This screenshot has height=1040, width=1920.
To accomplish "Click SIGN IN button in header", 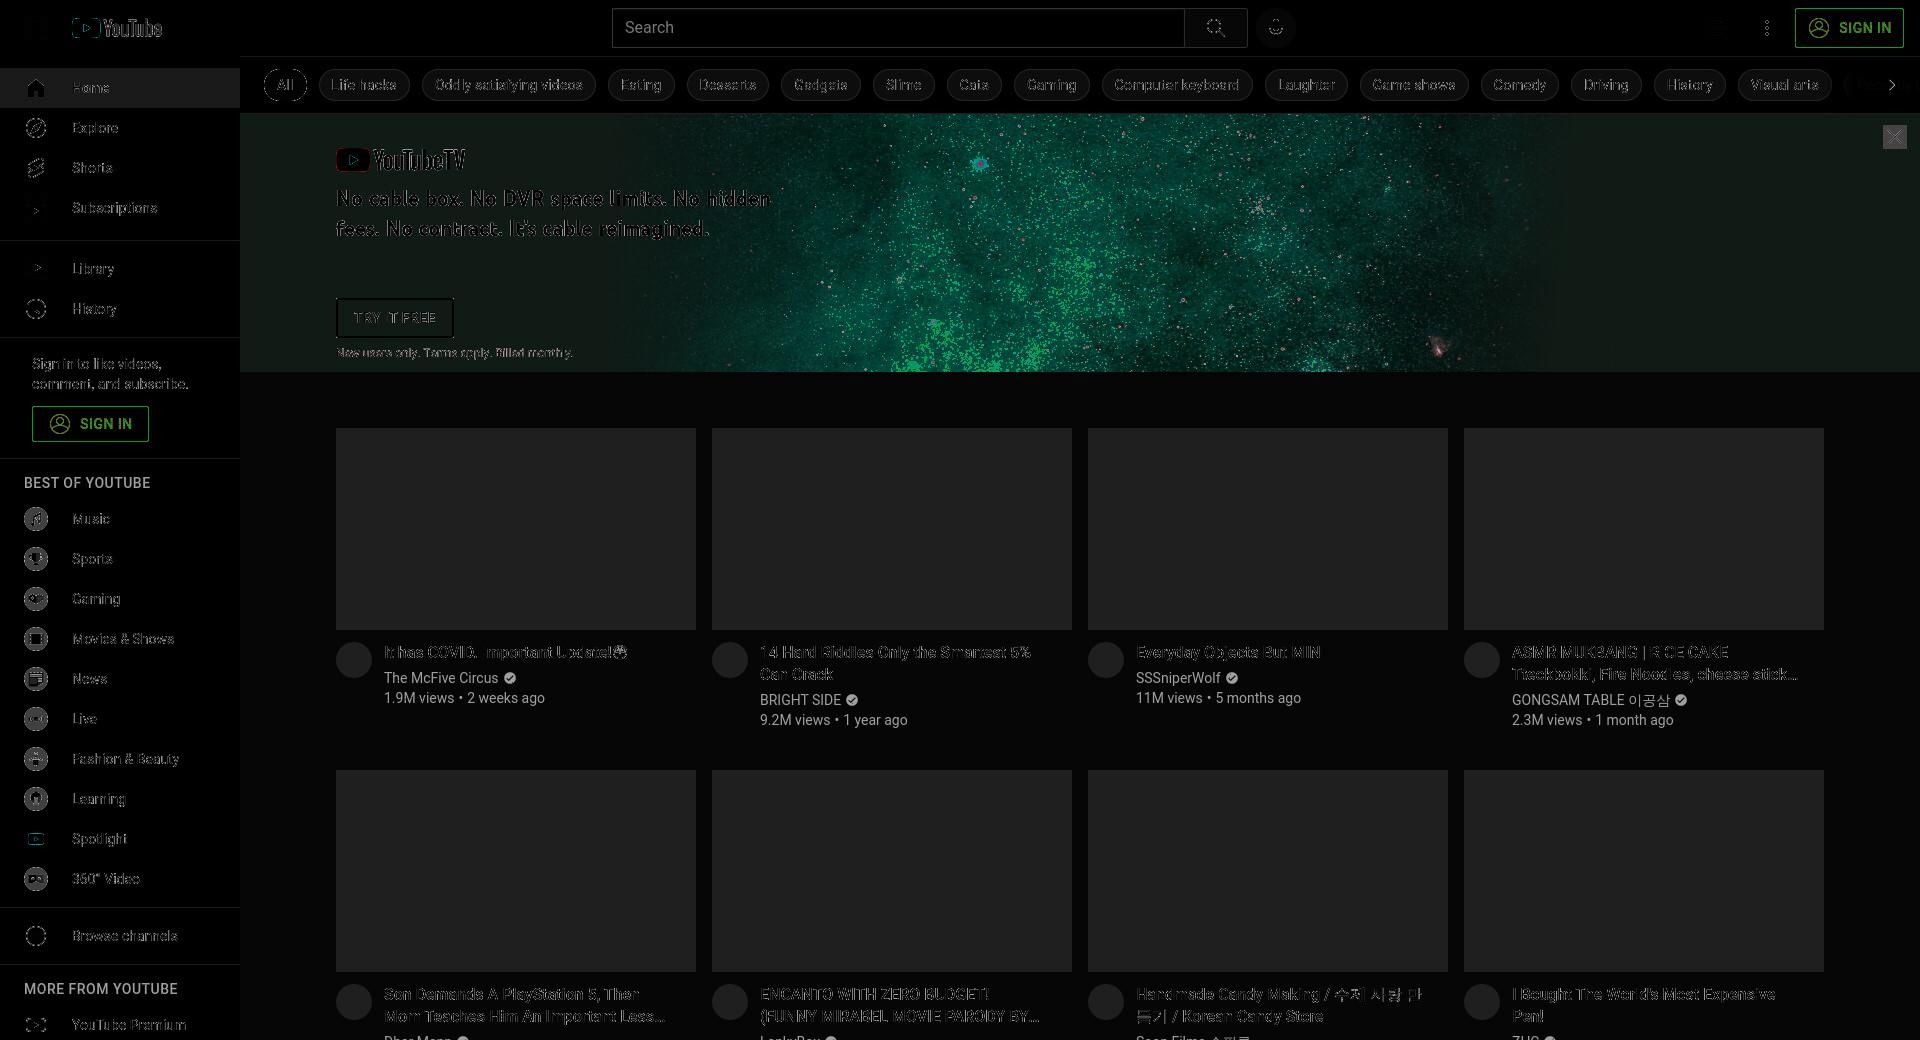I will [1849, 28].
